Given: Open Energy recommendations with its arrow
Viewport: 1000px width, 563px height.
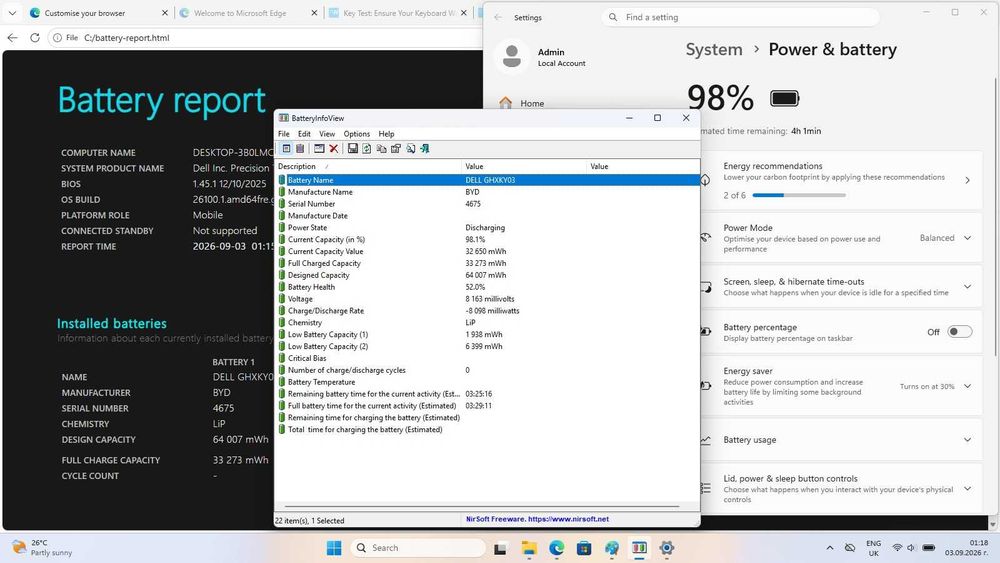Looking at the screenshot, I should click(967, 180).
